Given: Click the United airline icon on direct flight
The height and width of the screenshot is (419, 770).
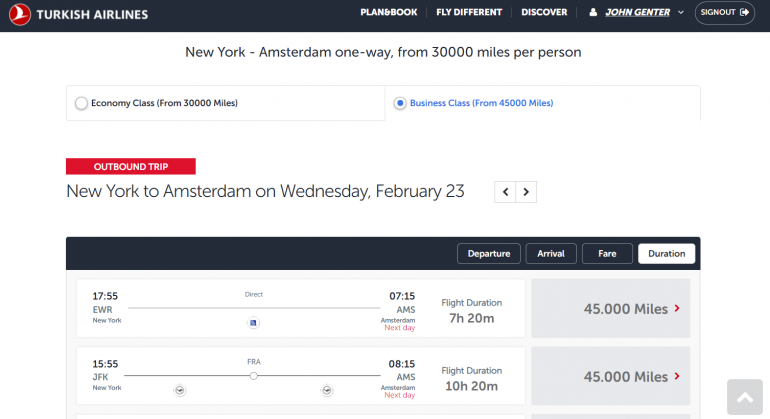Looking at the screenshot, I should [253, 322].
